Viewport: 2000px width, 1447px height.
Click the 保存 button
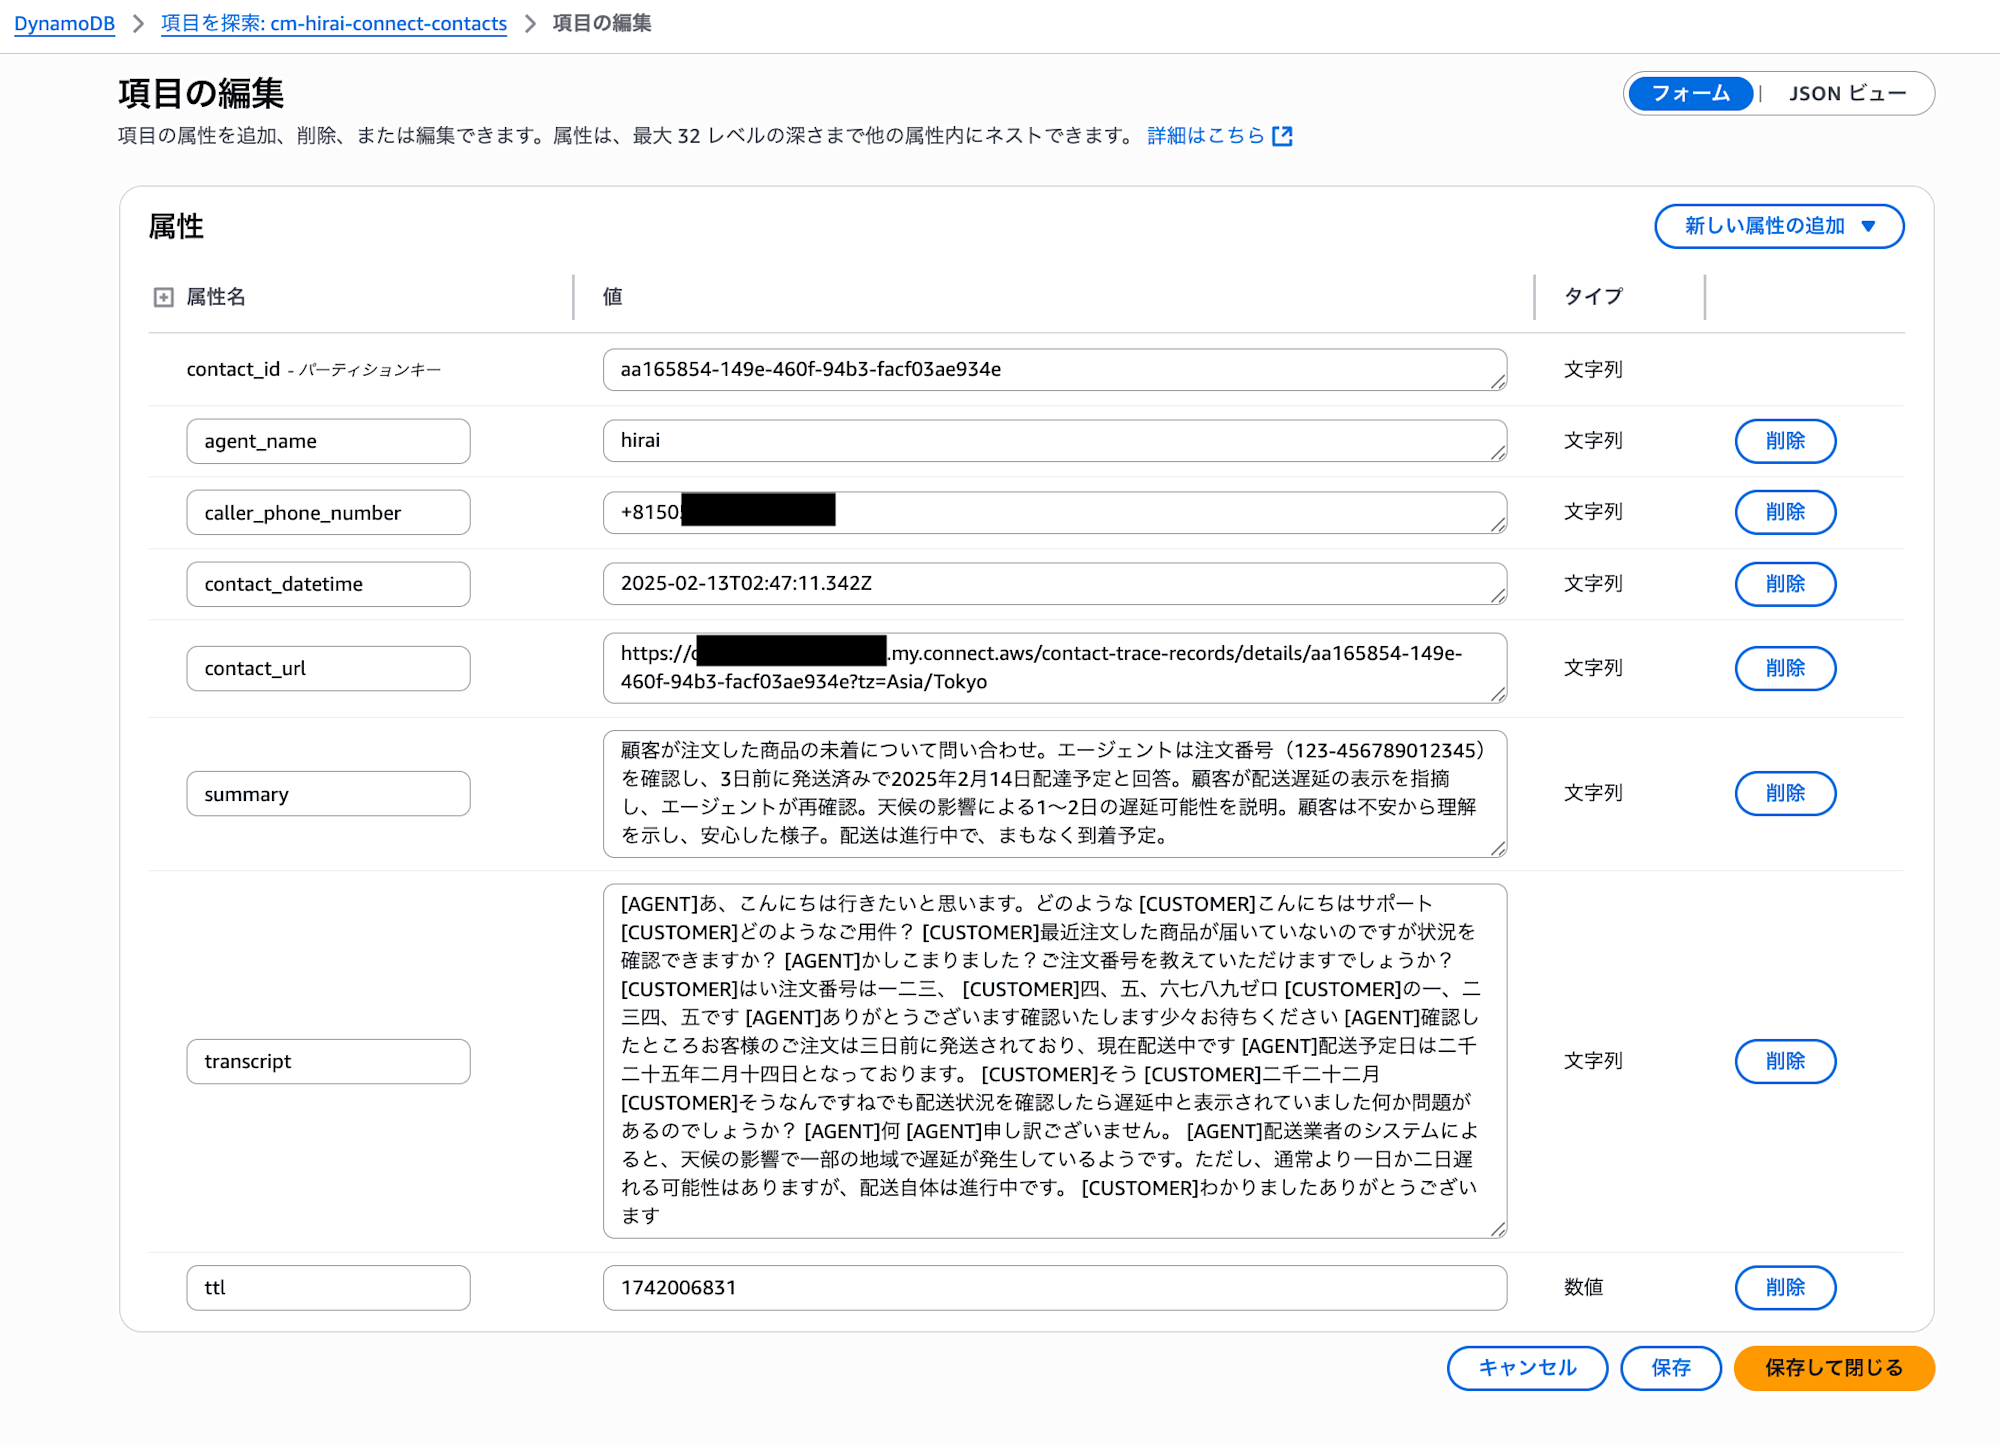point(1671,1368)
